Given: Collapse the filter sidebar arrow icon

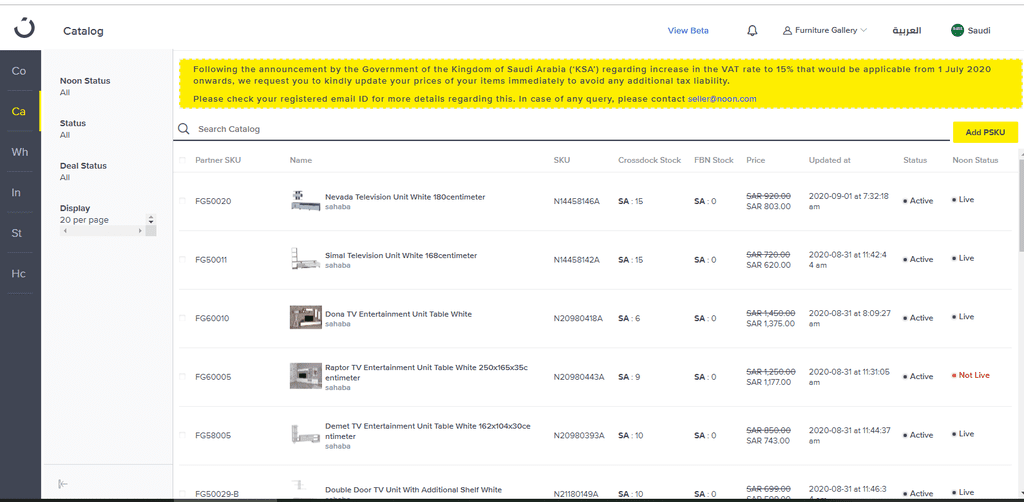Looking at the screenshot, I should (x=63, y=484).
